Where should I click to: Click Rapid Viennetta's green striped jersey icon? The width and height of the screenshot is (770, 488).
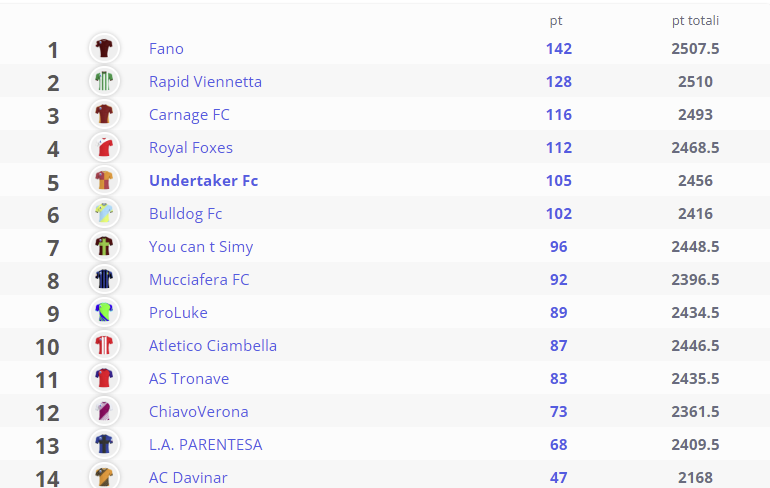[104, 81]
